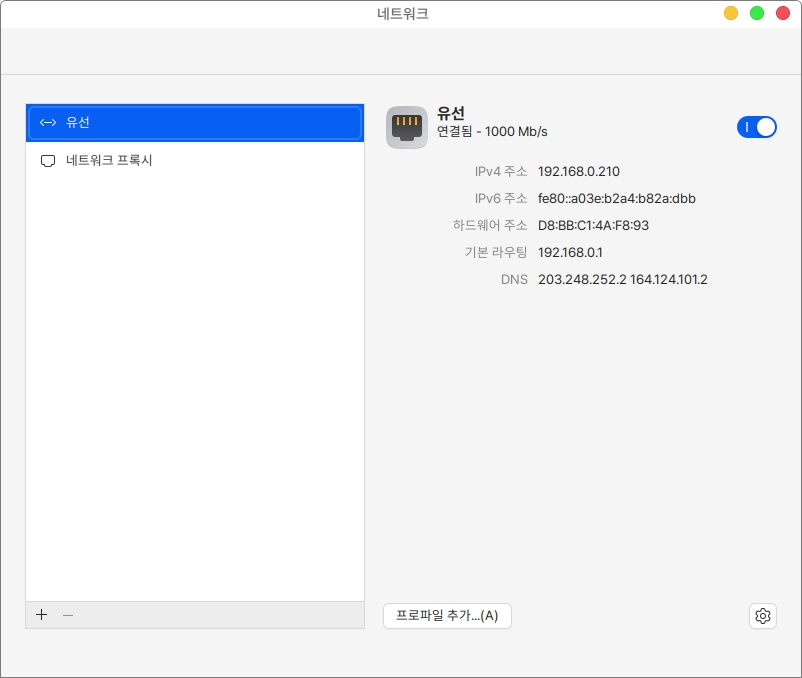Click the IPv4 address 192.168.0.210
The height and width of the screenshot is (678, 802).
point(578,172)
